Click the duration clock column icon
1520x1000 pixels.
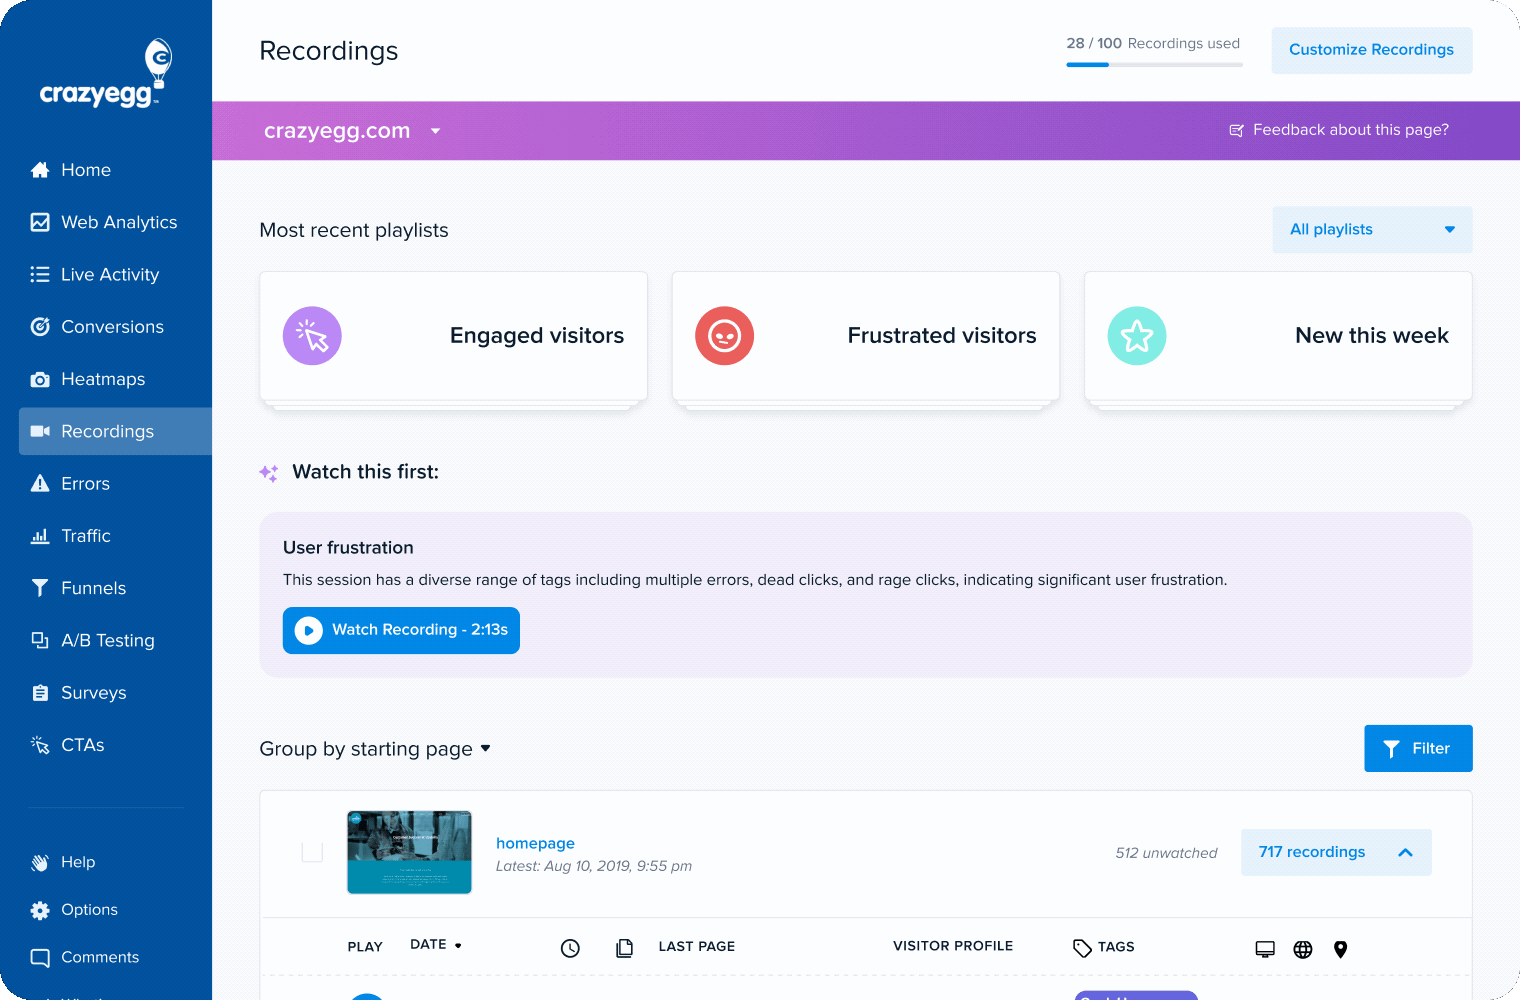coord(570,948)
